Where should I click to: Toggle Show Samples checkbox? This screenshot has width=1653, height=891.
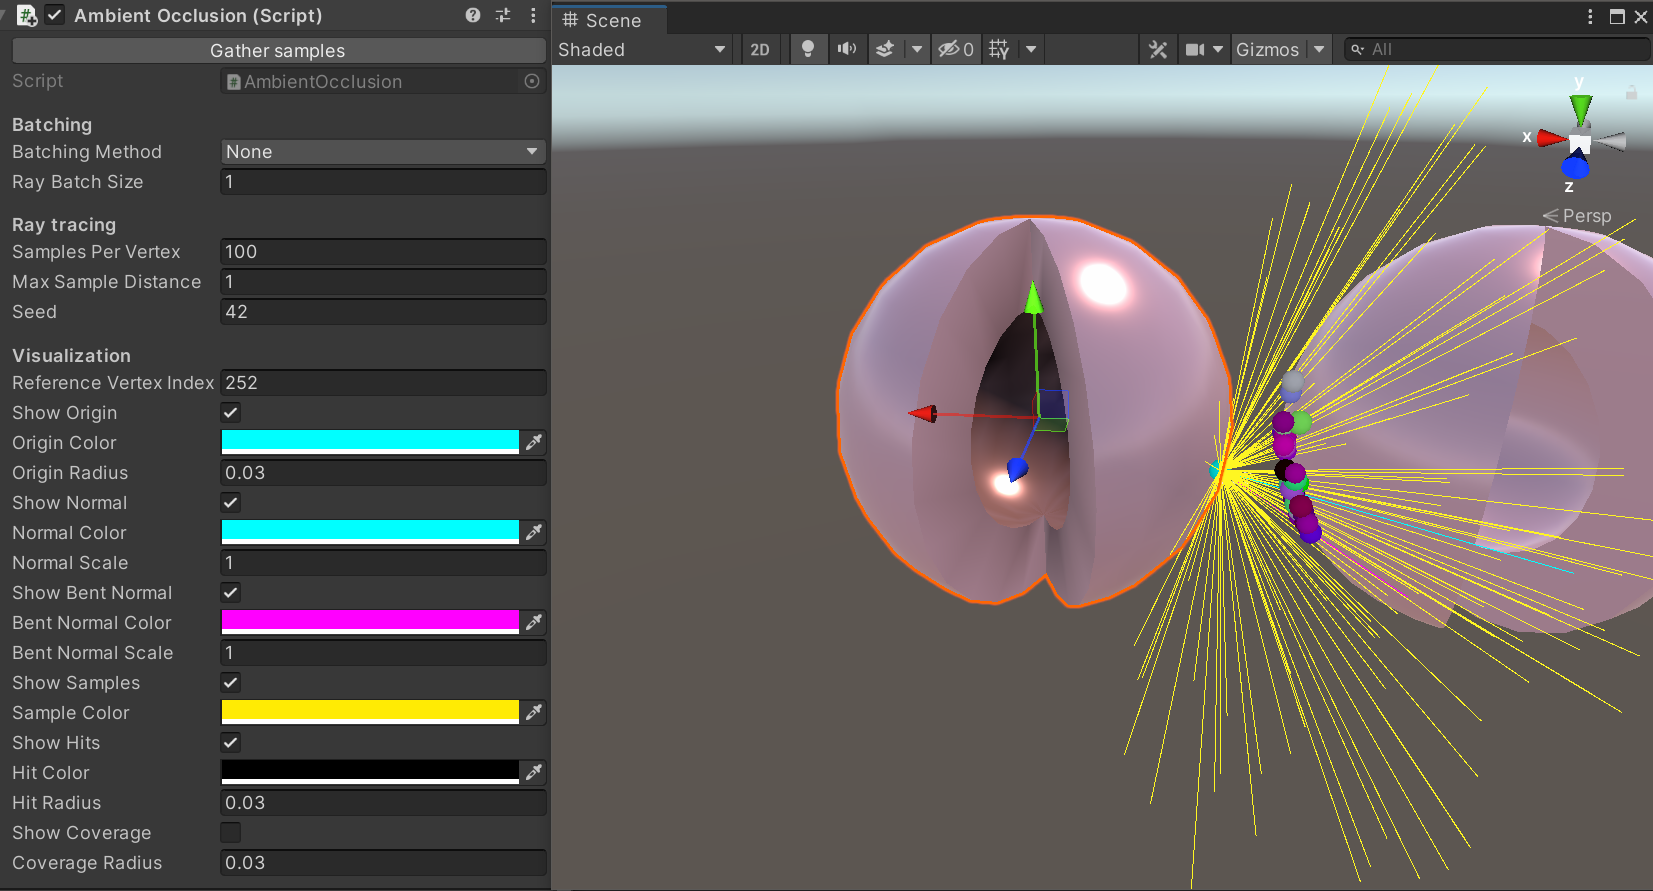click(231, 682)
